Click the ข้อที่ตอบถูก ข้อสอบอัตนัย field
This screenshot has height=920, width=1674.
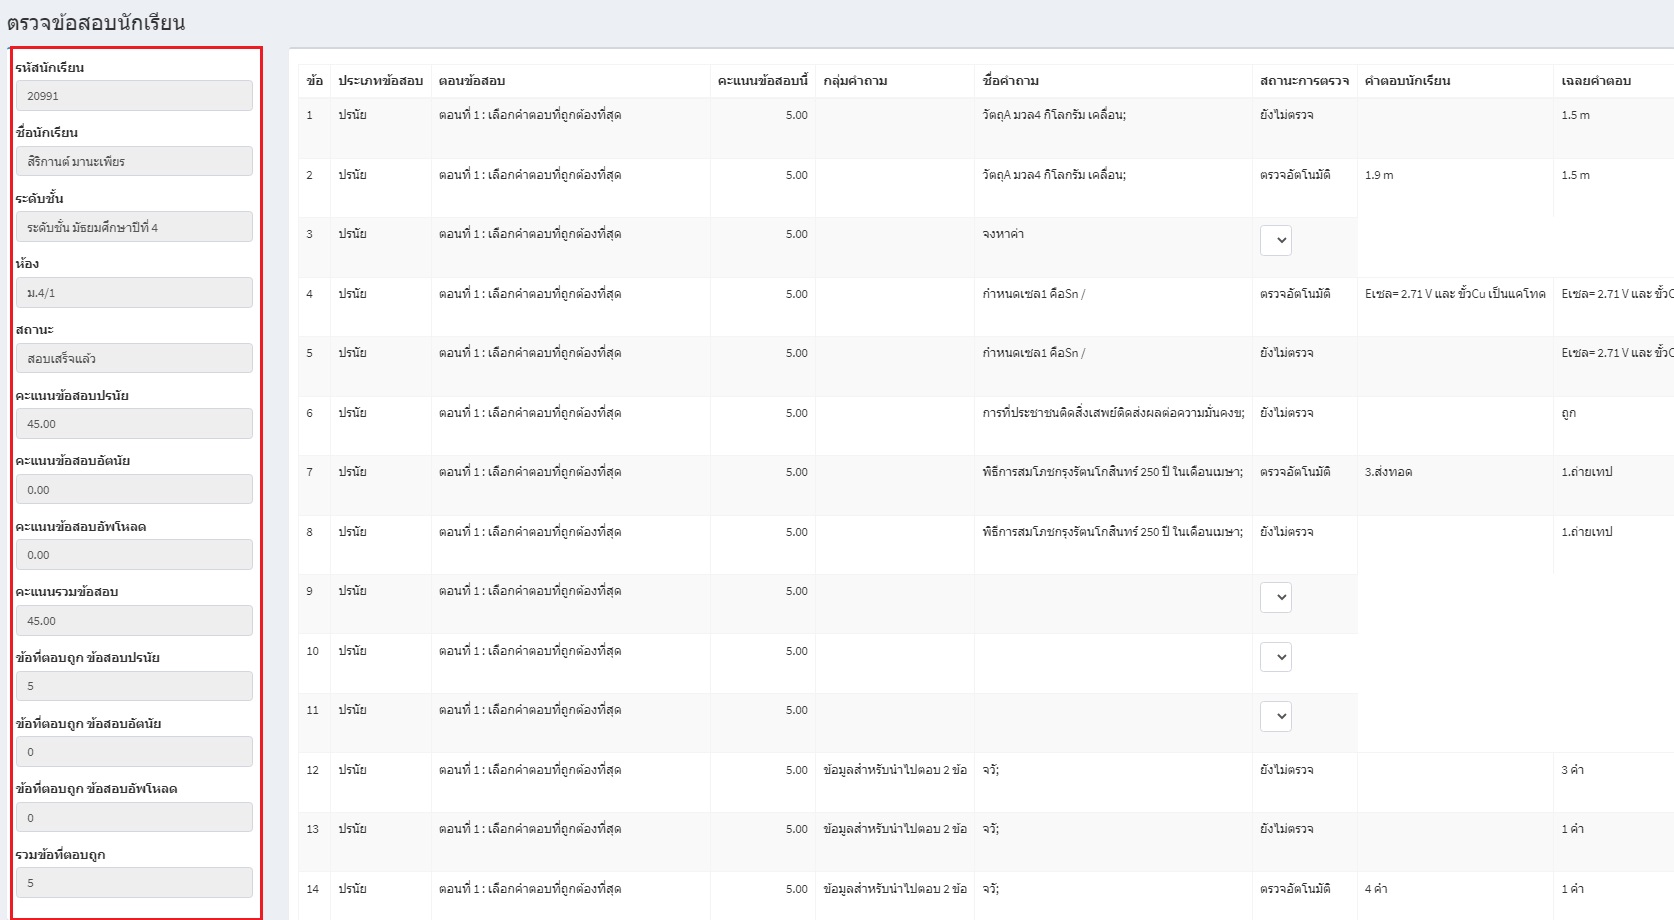pos(134,752)
